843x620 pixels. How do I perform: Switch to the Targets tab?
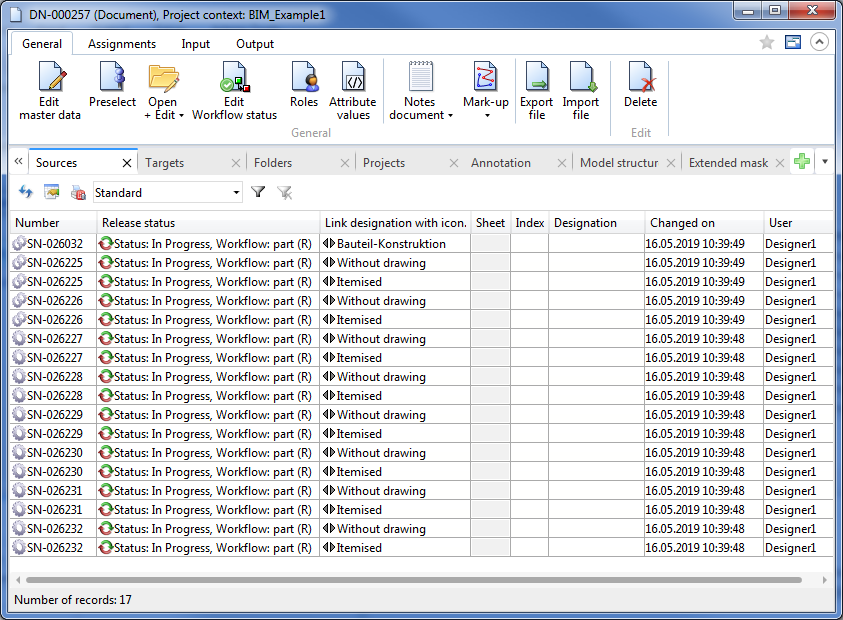coord(165,163)
